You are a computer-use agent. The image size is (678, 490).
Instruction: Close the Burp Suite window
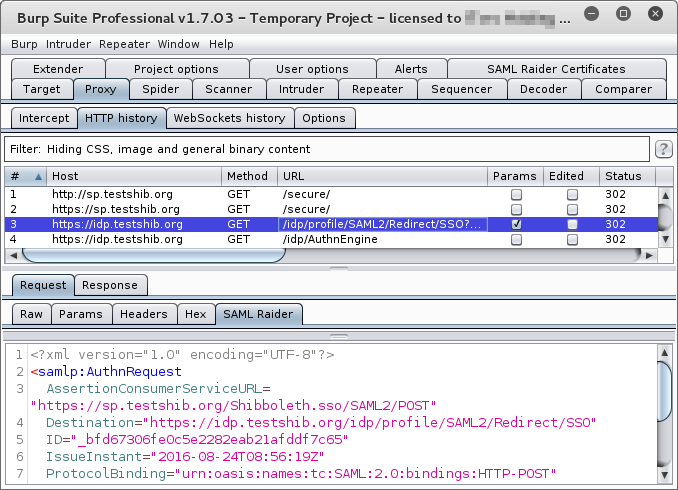(656, 14)
